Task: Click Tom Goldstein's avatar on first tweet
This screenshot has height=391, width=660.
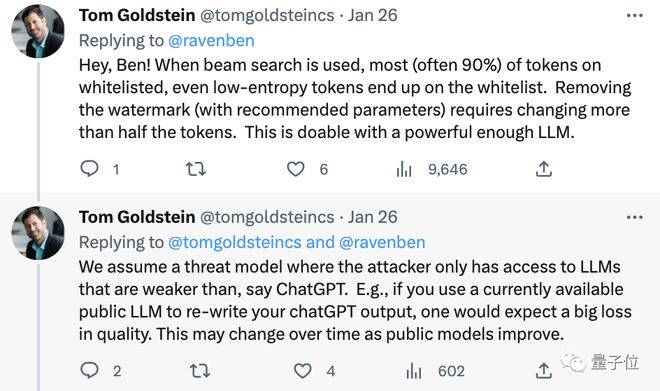Action: click(38, 31)
